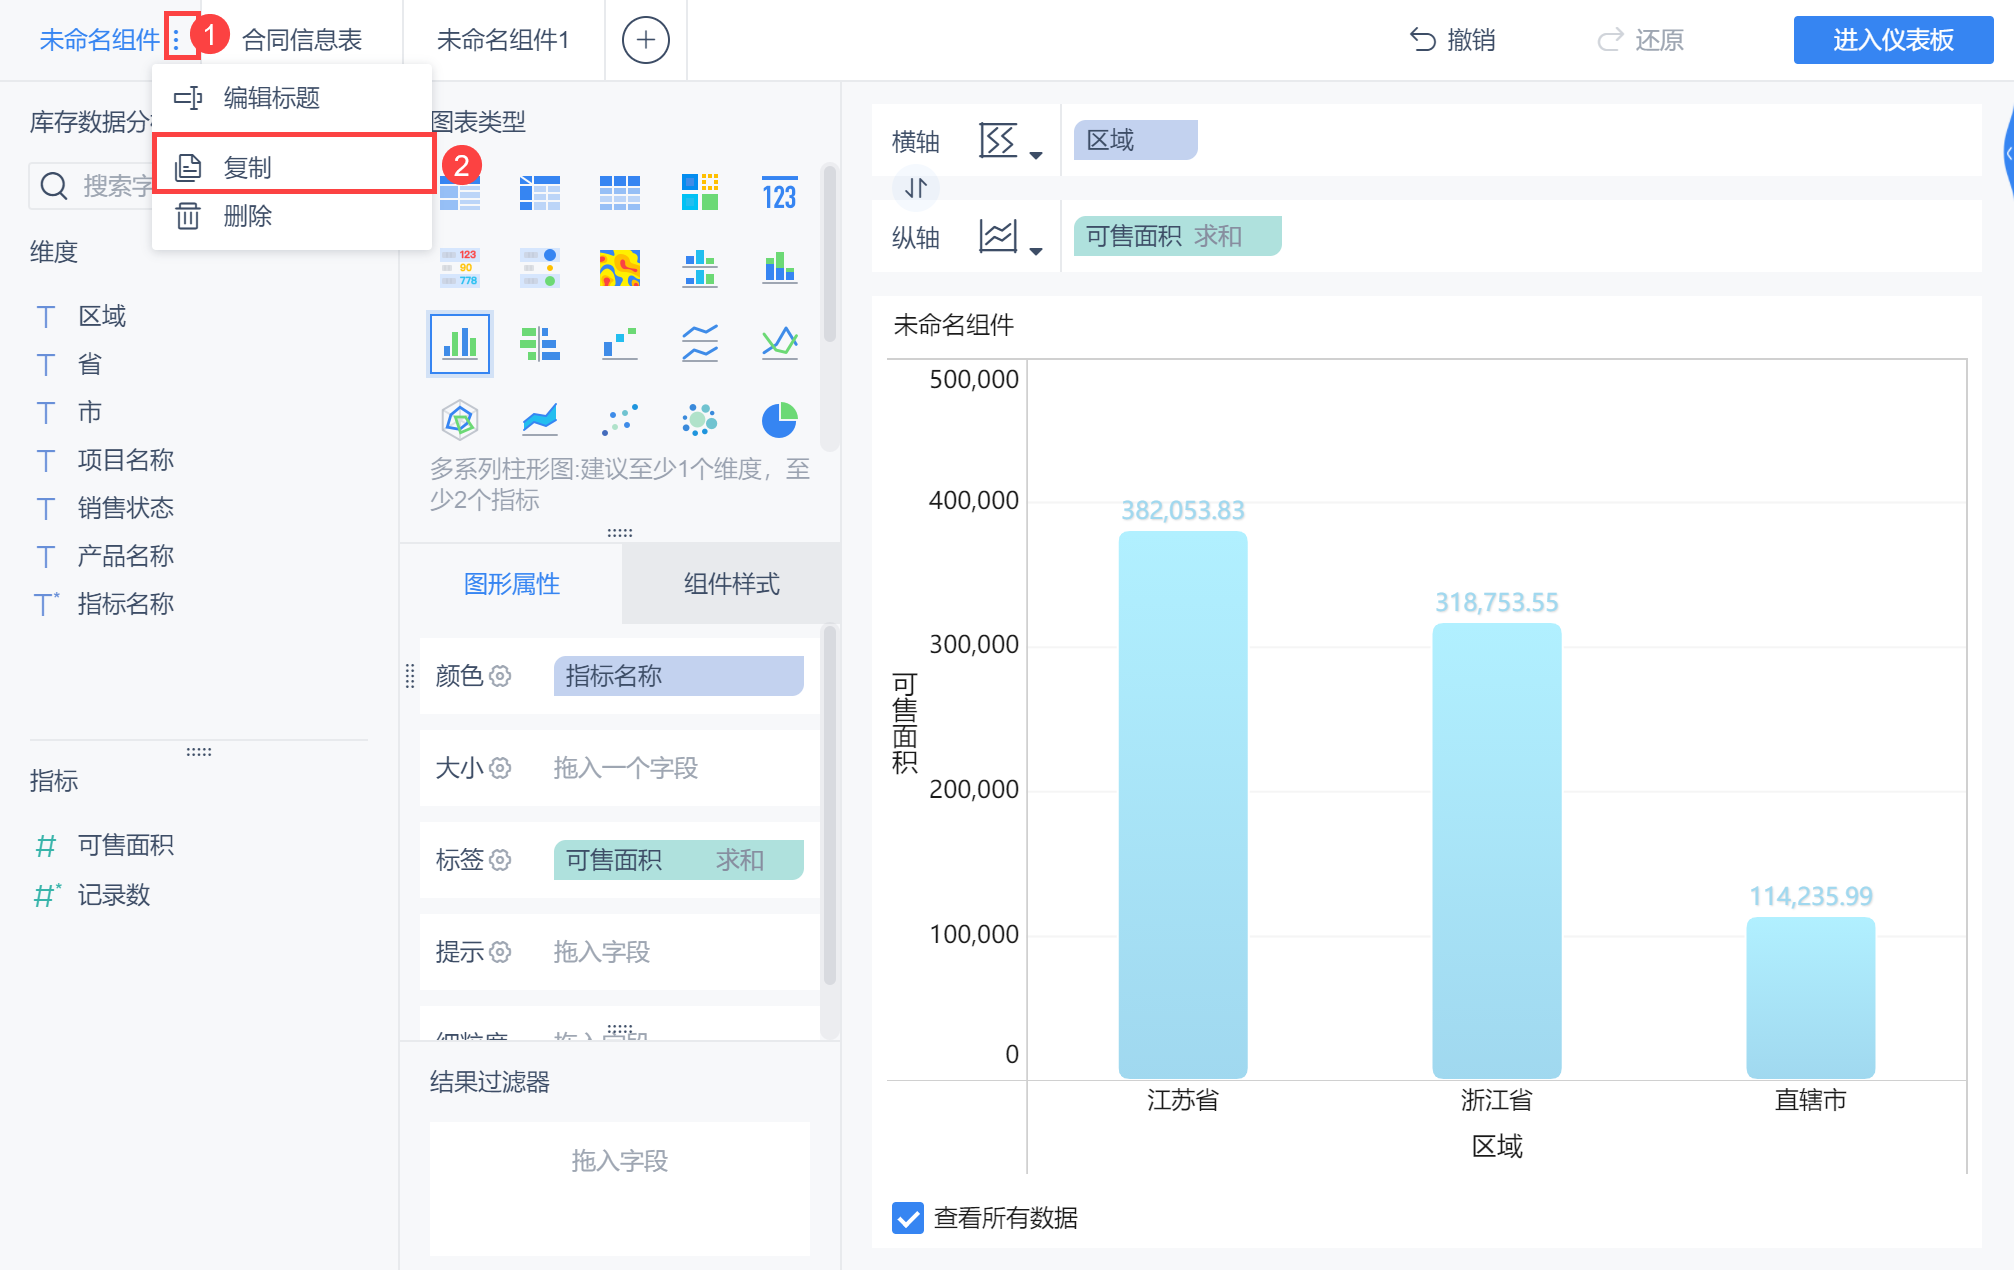Open the 未命名组件 three-dot menu
Viewport: 2014px width, 1270px height.
pyautogui.click(x=176, y=40)
